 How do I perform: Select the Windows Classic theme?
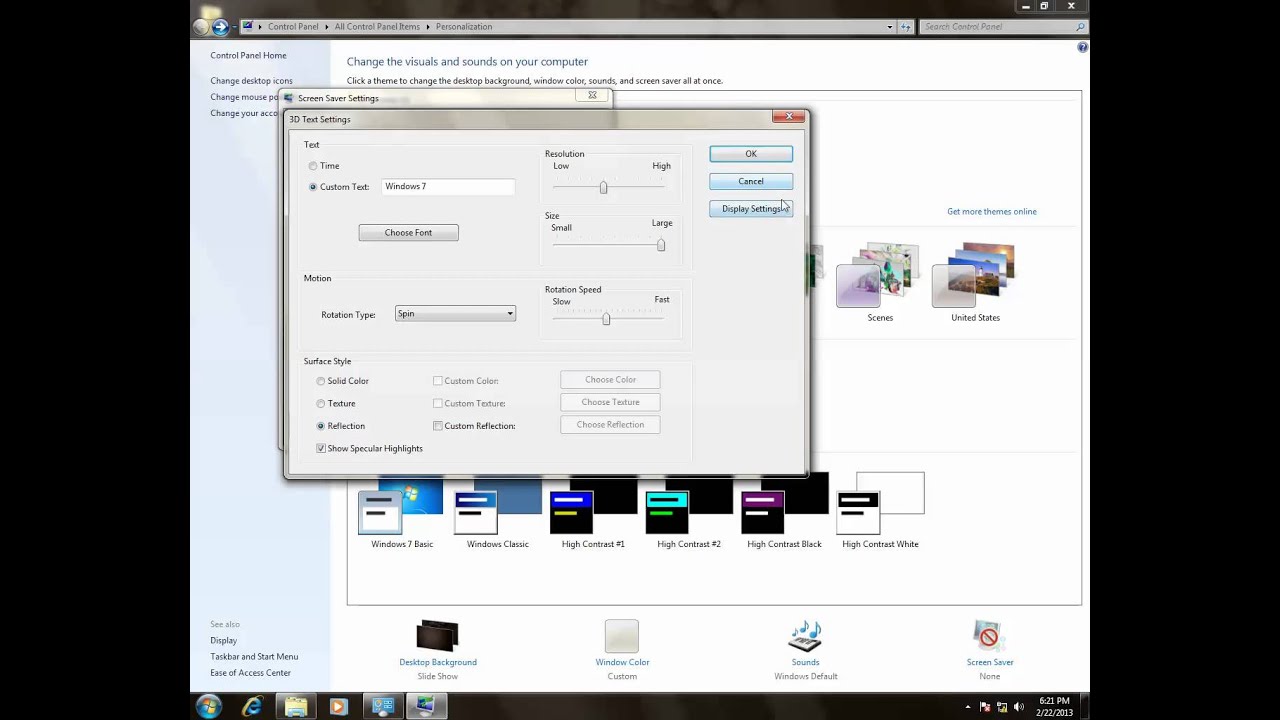click(497, 513)
